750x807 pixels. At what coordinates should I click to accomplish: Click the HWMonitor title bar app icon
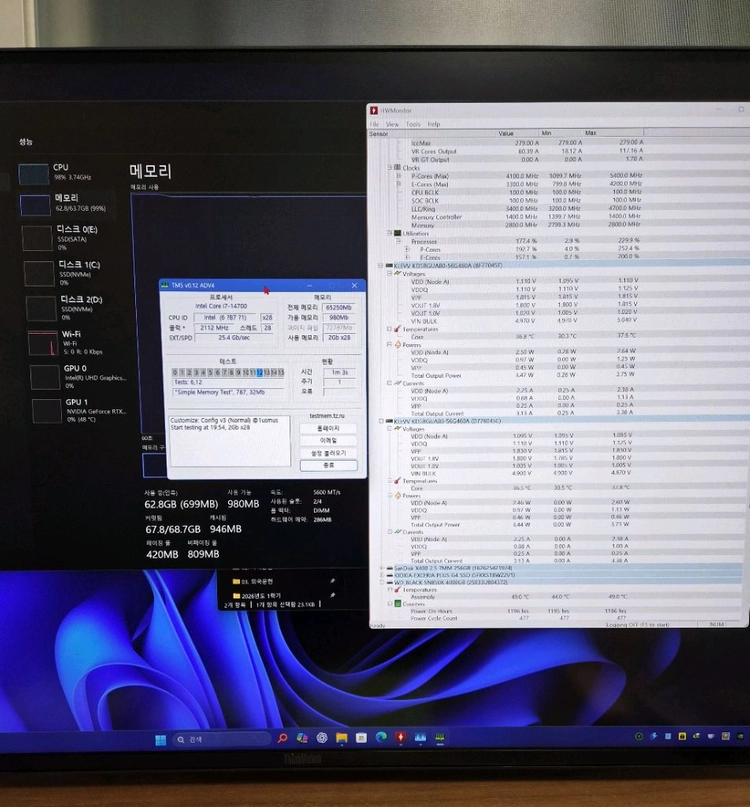tap(374, 110)
